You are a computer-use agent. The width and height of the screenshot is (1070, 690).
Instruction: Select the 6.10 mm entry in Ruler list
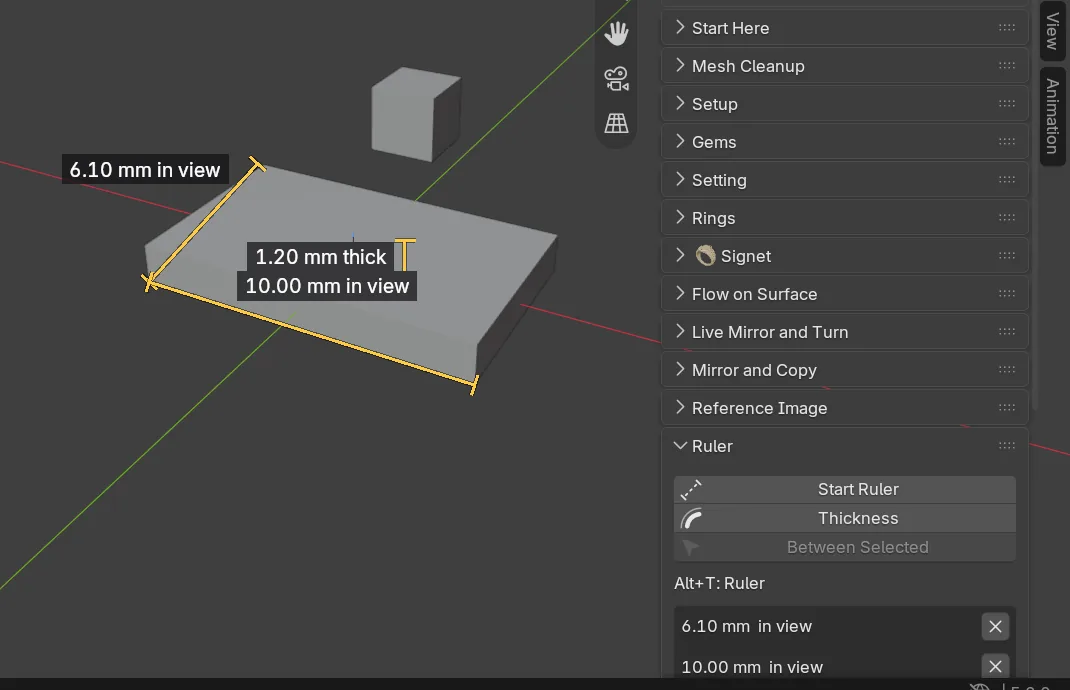pos(828,627)
